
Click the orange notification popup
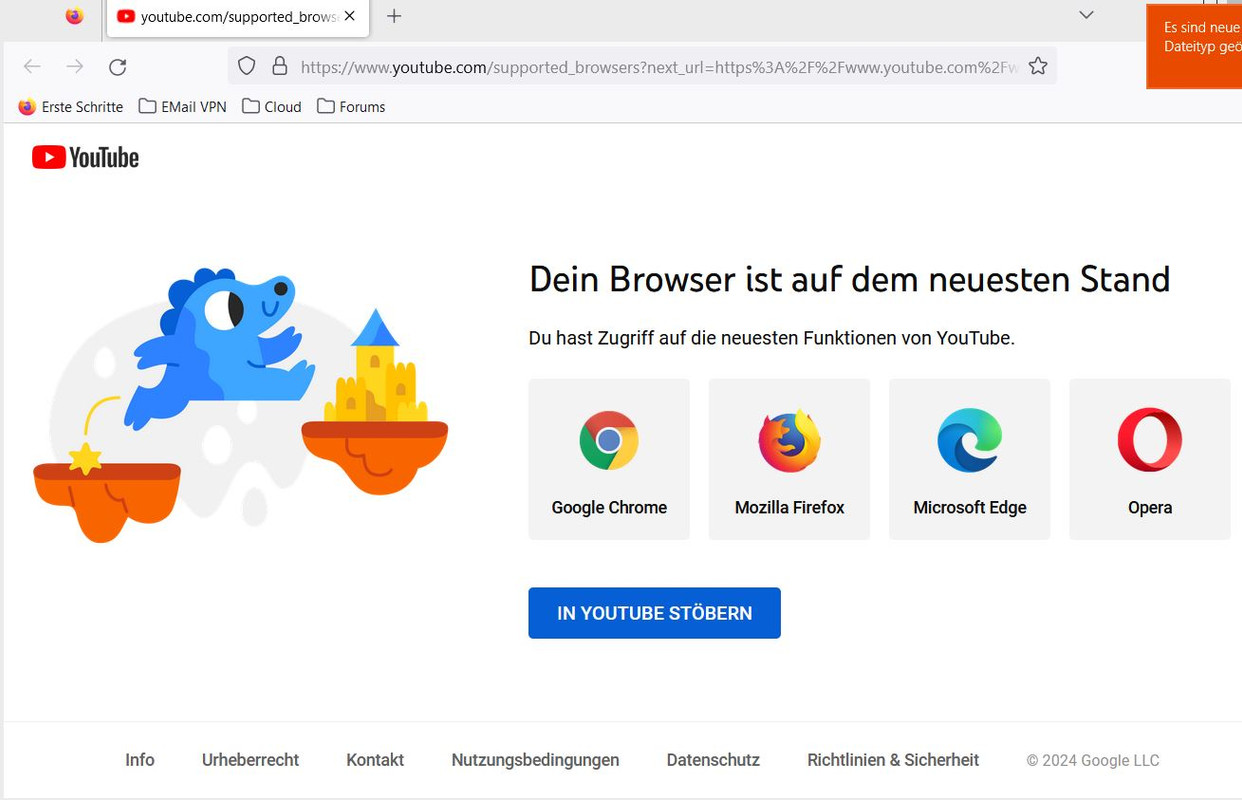coord(1194,47)
